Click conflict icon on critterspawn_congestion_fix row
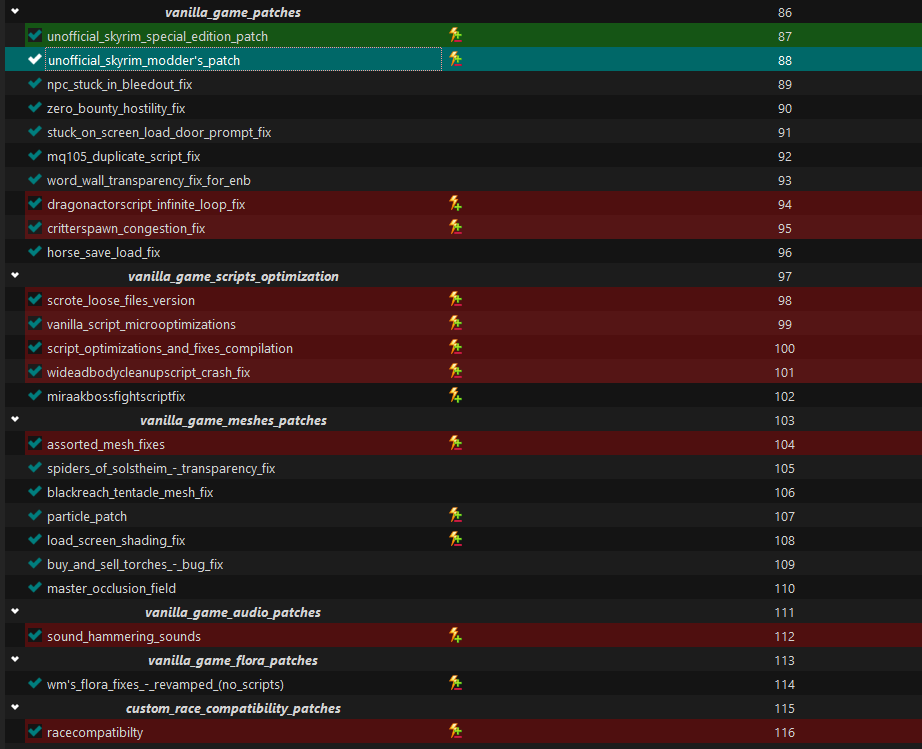 point(455,228)
